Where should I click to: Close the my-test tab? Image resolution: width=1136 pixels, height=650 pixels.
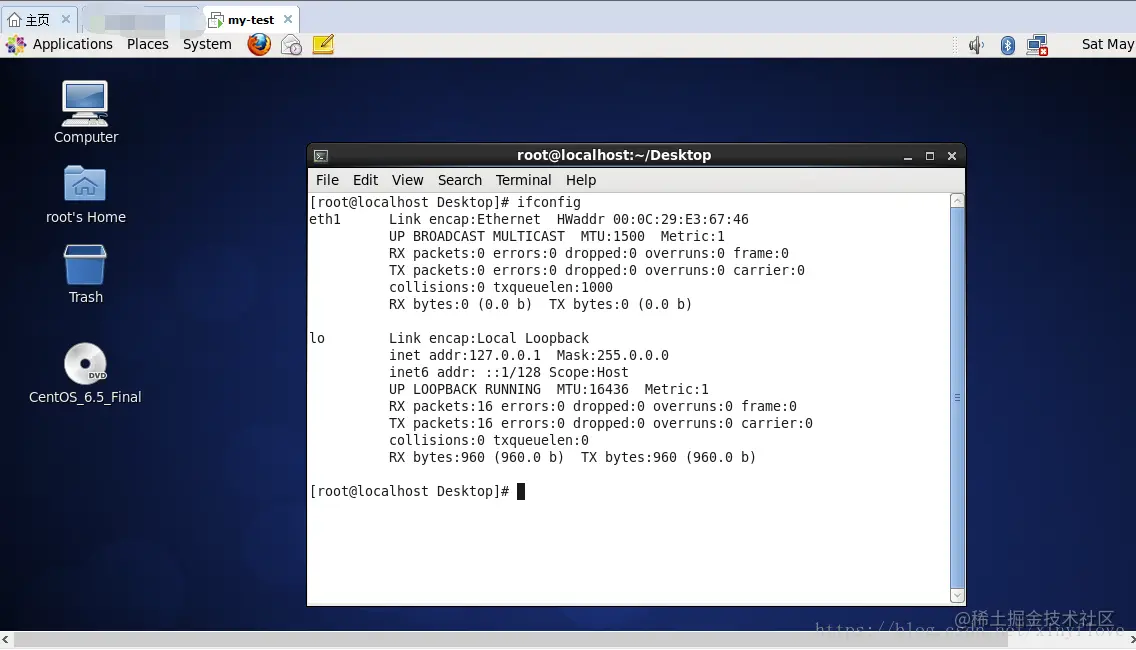pos(288,19)
